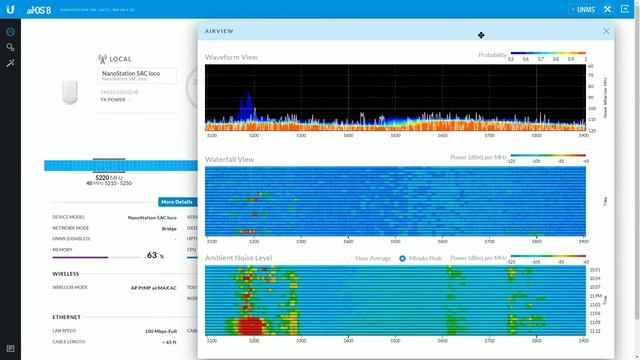Click the bottom sidebar log icon

pyautogui.click(x=11, y=348)
